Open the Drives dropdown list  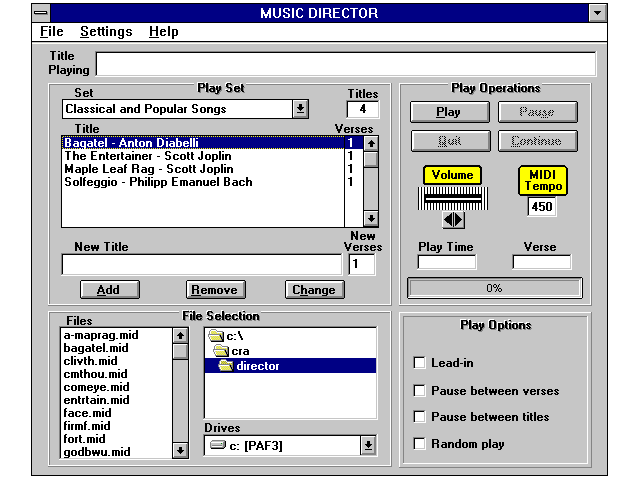[367, 445]
